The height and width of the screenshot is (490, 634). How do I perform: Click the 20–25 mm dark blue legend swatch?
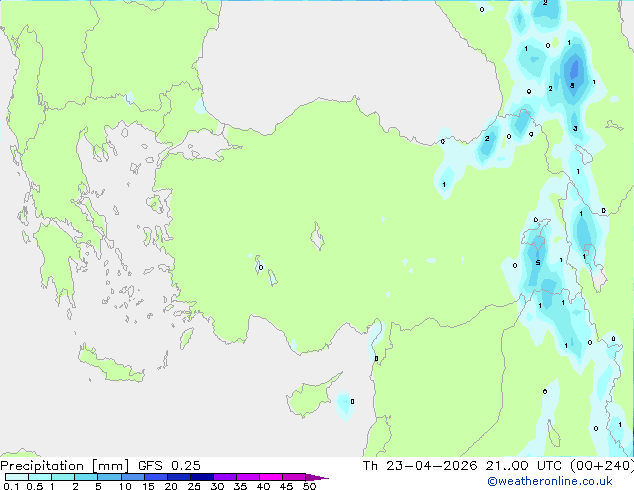[179, 477]
